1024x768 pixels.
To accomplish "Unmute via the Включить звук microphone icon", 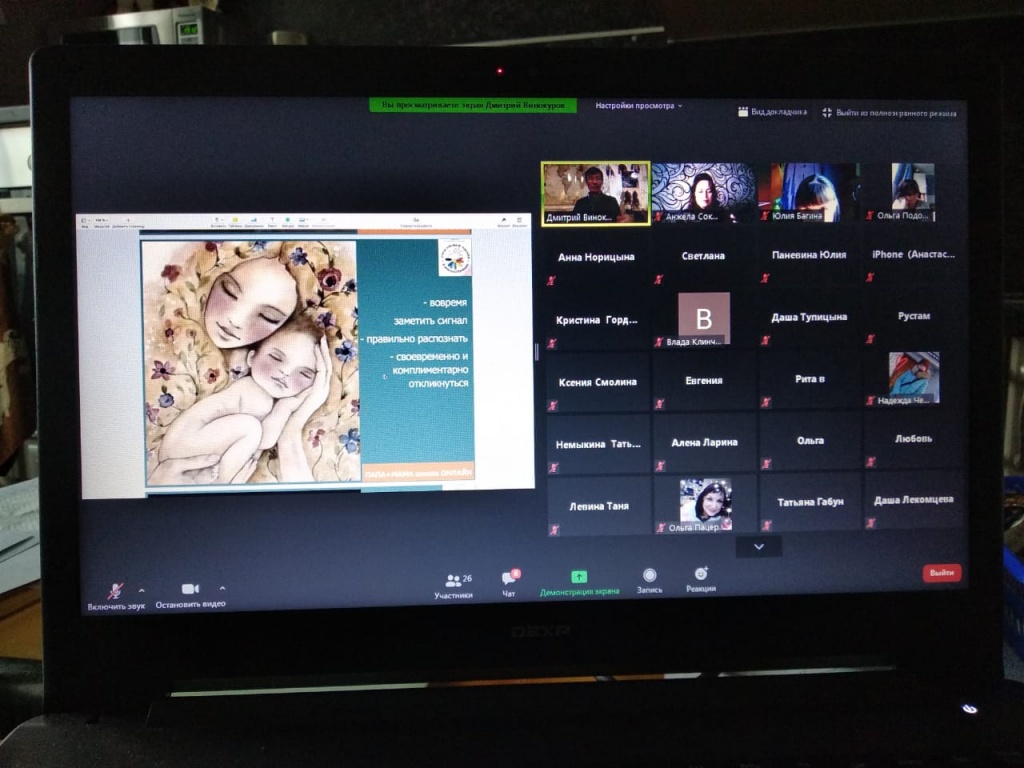I will click(x=116, y=590).
